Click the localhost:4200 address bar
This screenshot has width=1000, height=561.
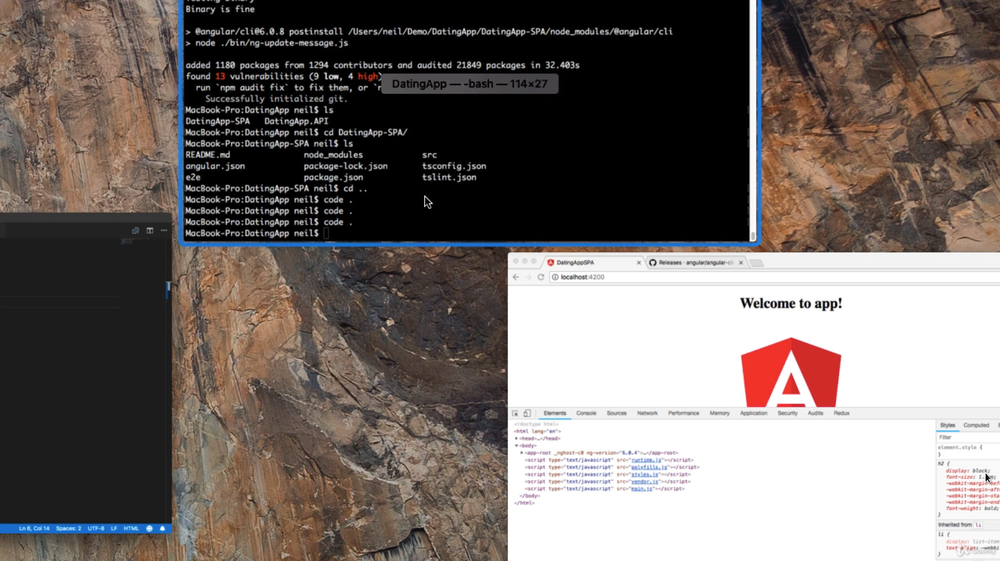click(775, 277)
